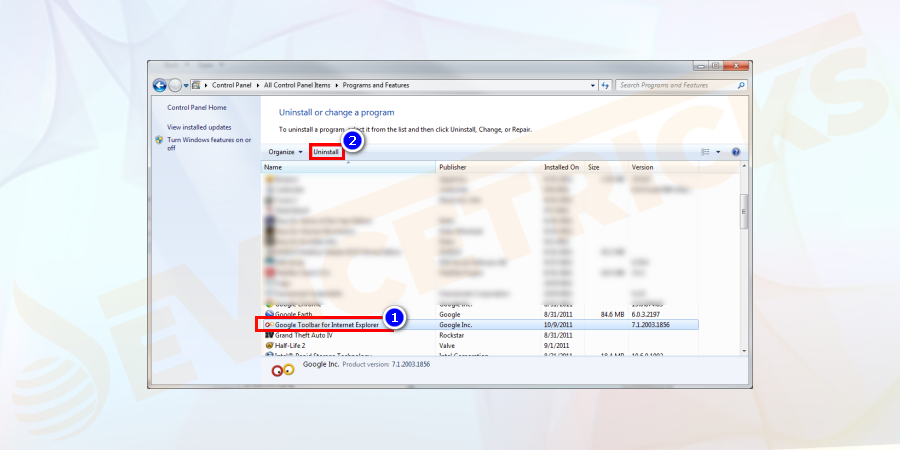900x450 pixels.
Task: Open the Organize menu
Action: click(x=285, y=152)
